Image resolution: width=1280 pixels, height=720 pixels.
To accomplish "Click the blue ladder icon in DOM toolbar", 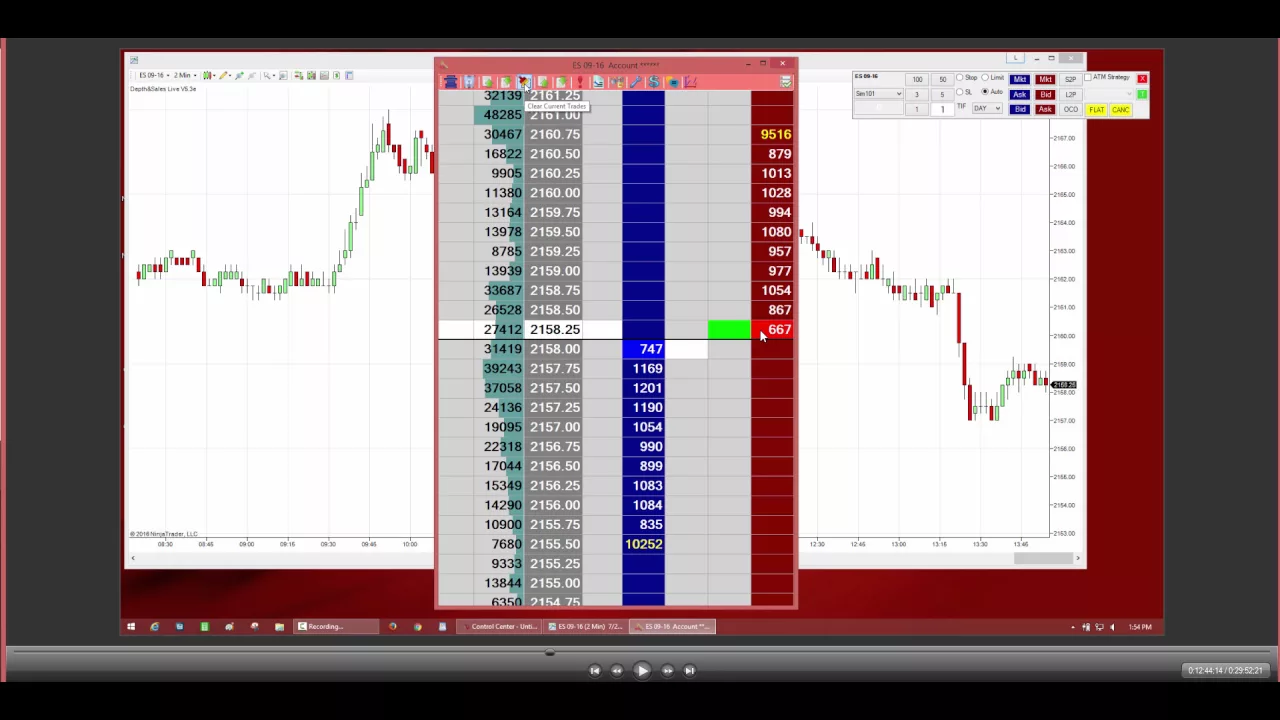I will [x=451, y=82].
